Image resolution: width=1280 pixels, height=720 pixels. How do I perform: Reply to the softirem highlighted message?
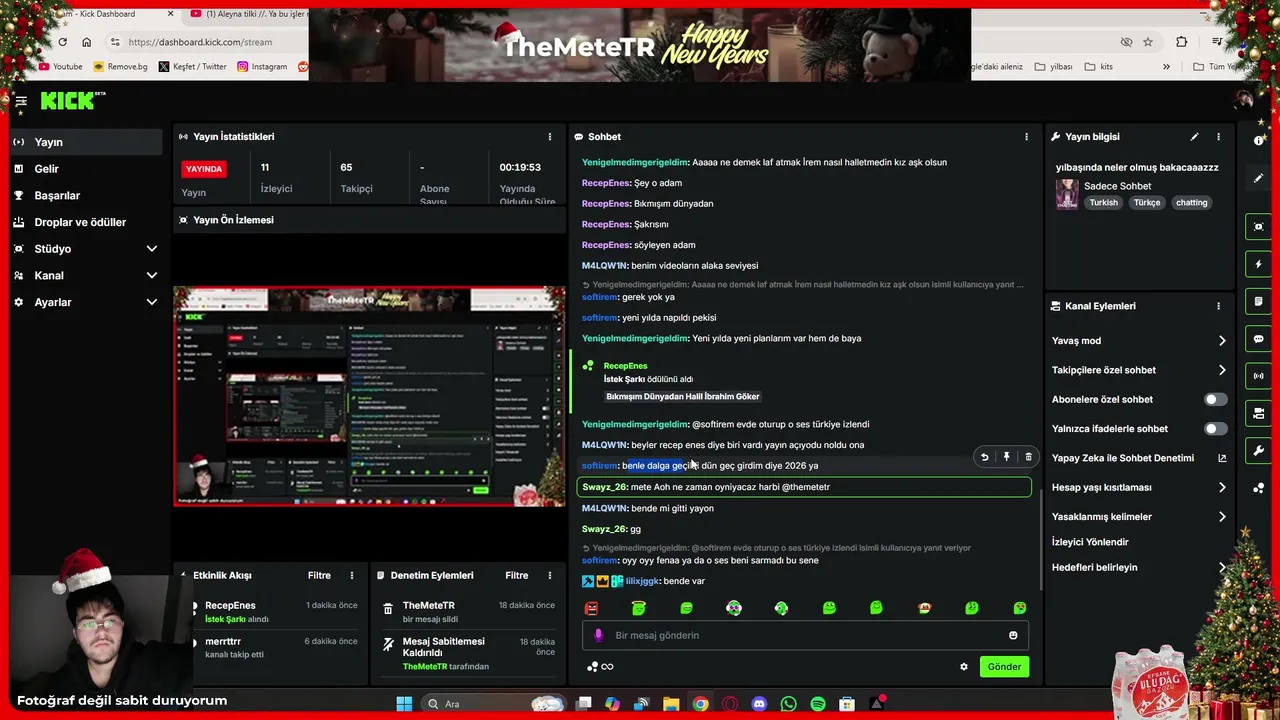tap(984, 457)
